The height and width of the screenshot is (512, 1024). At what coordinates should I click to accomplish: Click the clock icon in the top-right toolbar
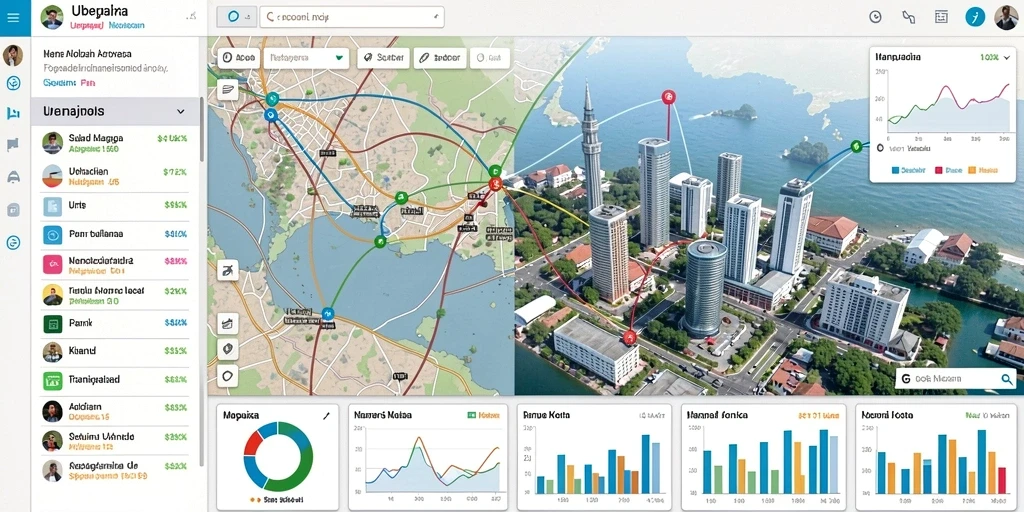point(876,18)
